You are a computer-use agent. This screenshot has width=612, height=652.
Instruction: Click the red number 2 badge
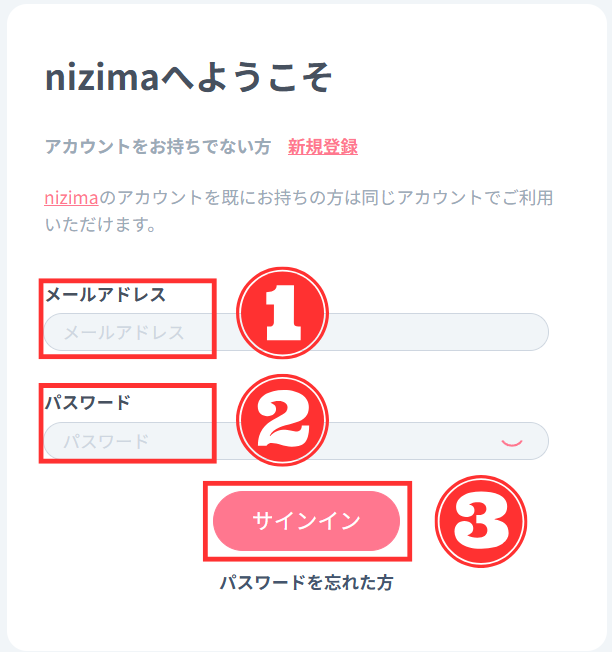281,420
